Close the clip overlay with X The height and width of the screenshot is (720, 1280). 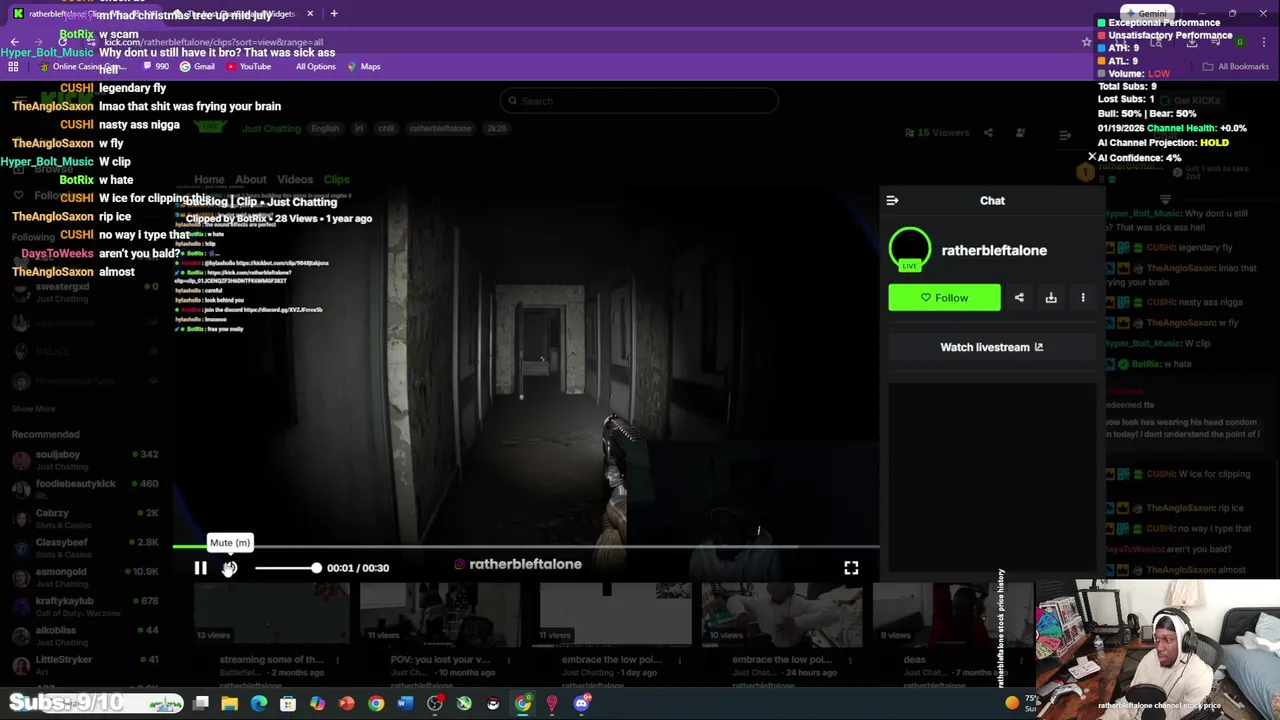(x=1092, y=156)
